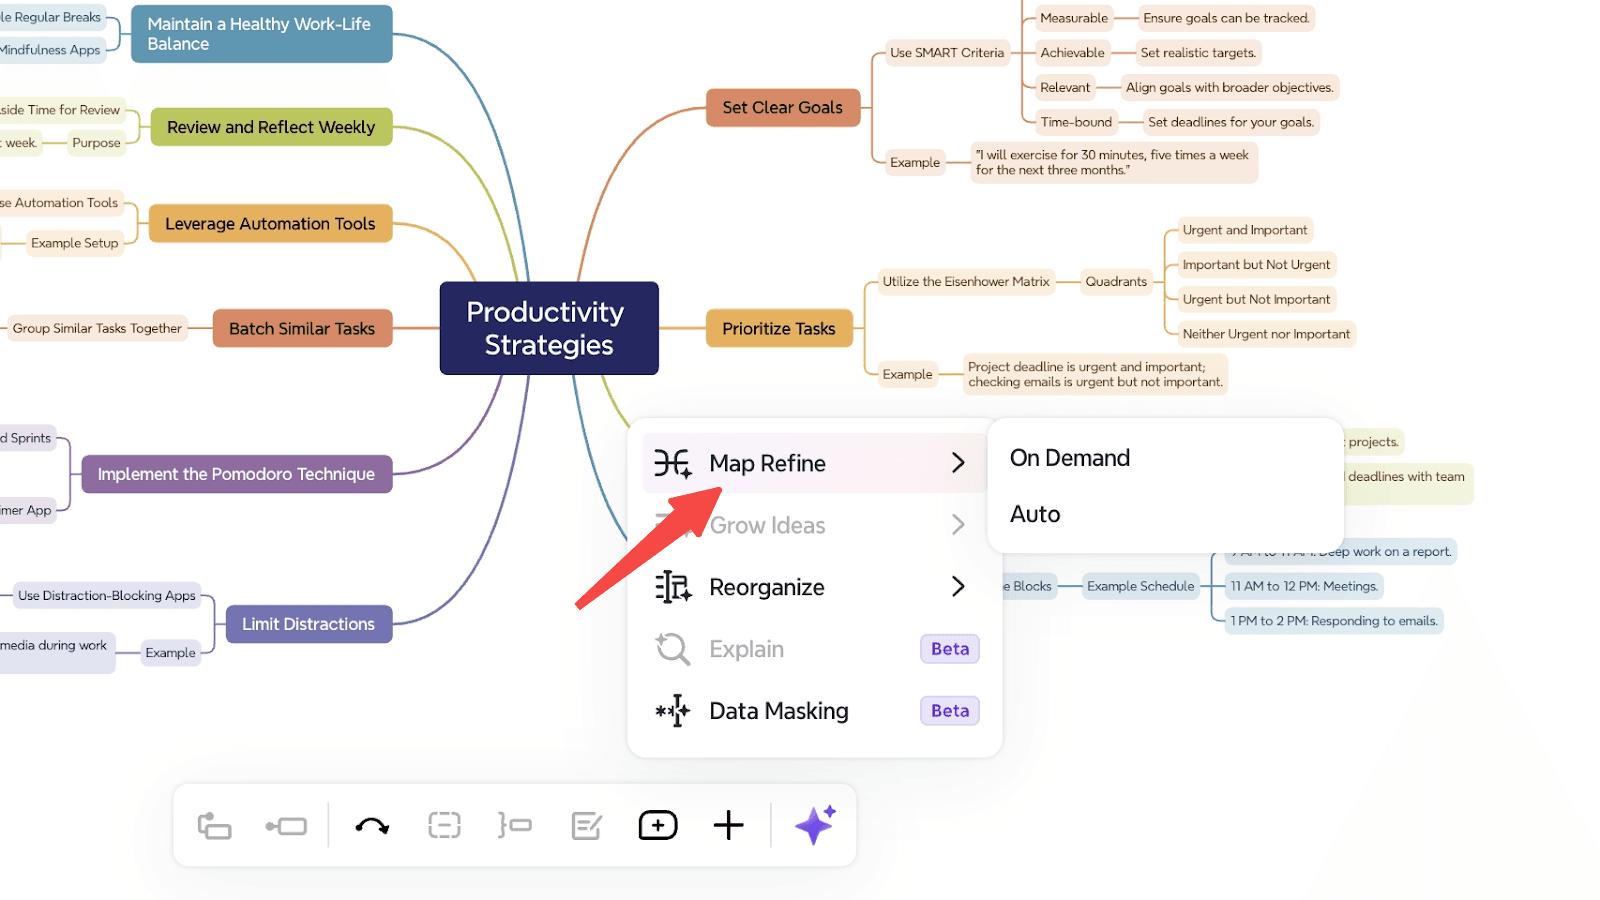Expand the Grow Ideas submenu chevron
This screenshot has width=1600, height=900.
958,525
